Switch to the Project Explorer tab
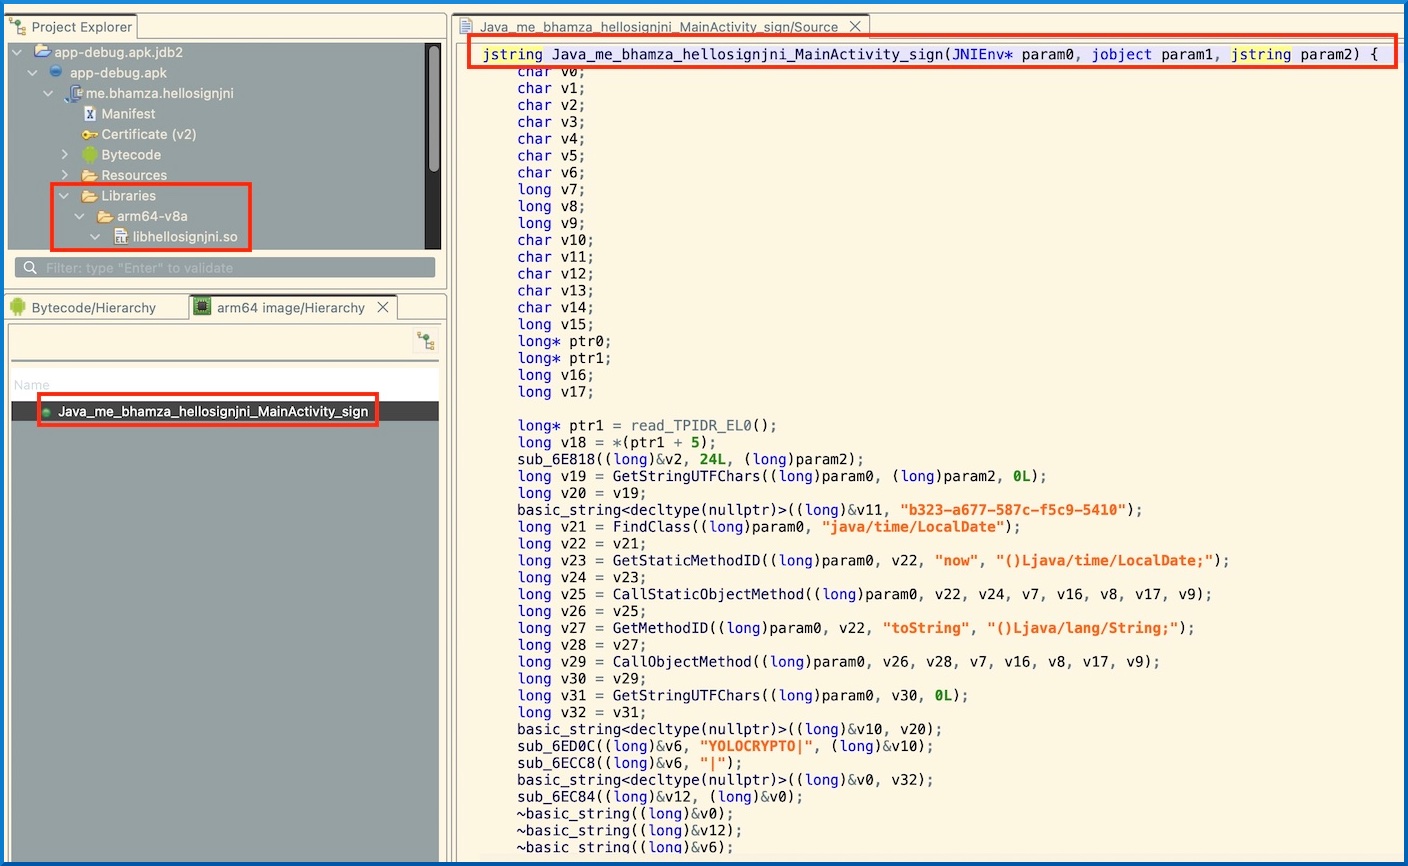Screen dimensions: 1408x866 point(72,27)
